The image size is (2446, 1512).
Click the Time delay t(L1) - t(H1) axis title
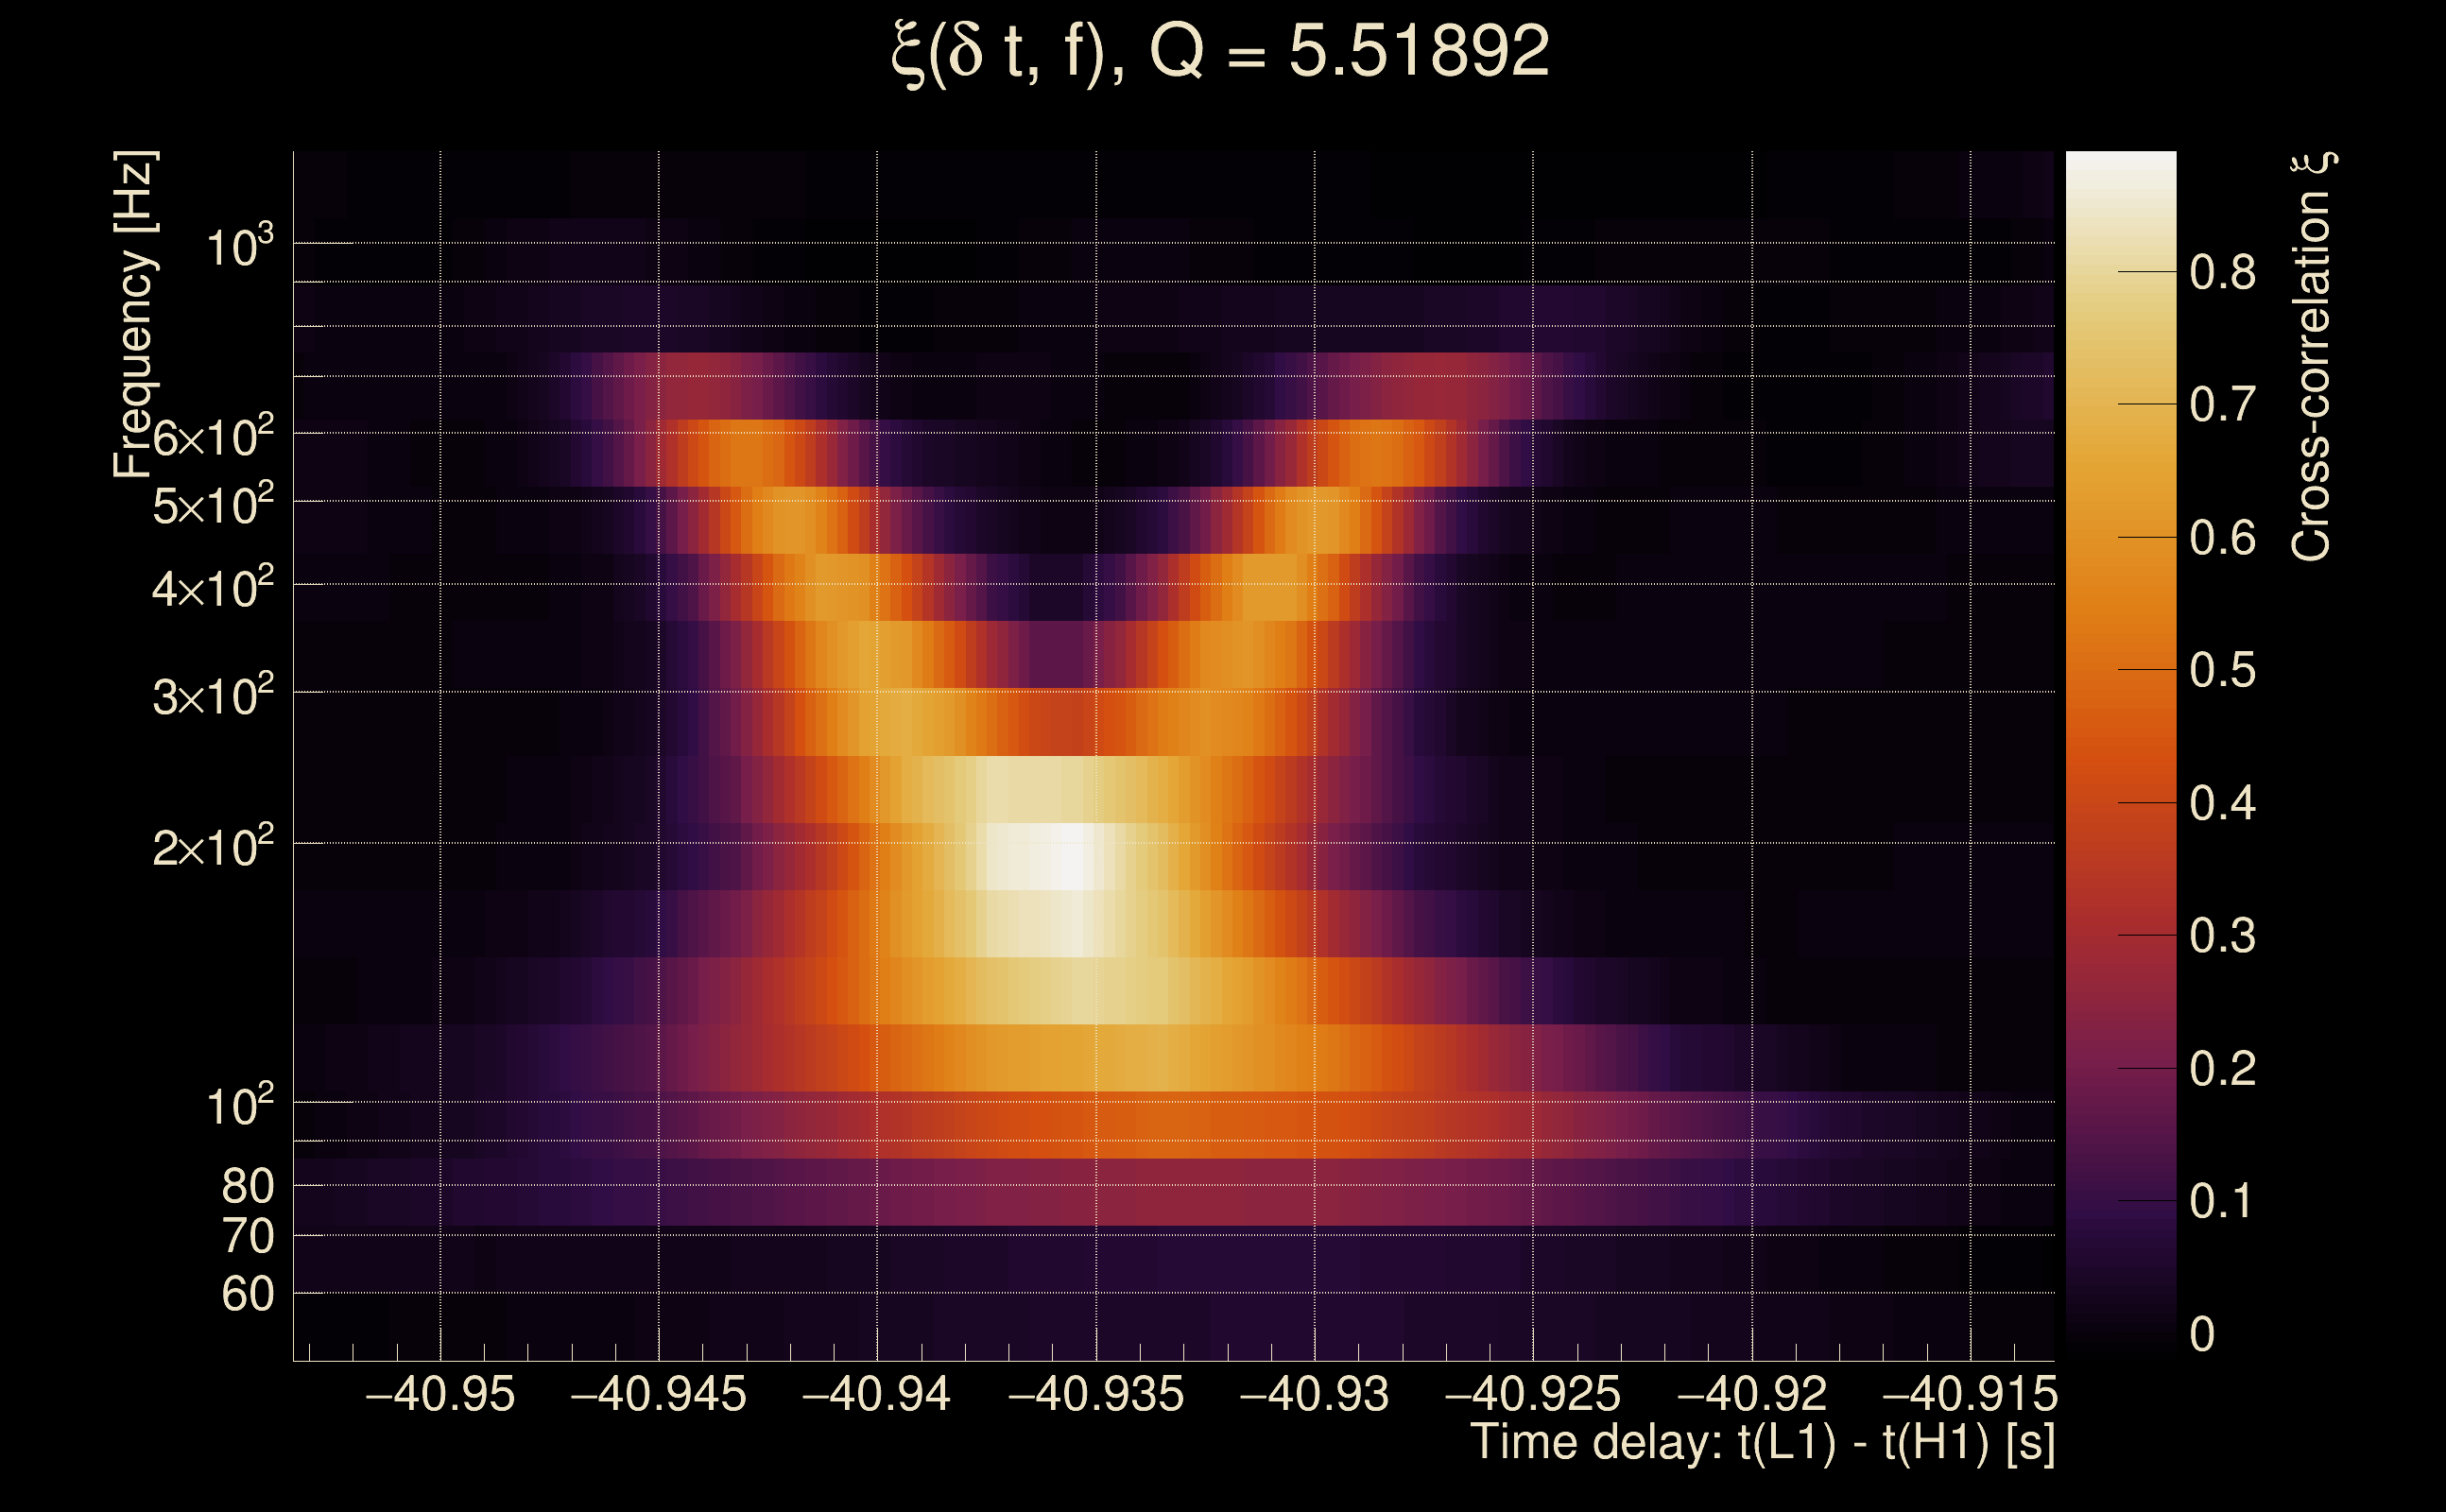click(1762, 1443)
